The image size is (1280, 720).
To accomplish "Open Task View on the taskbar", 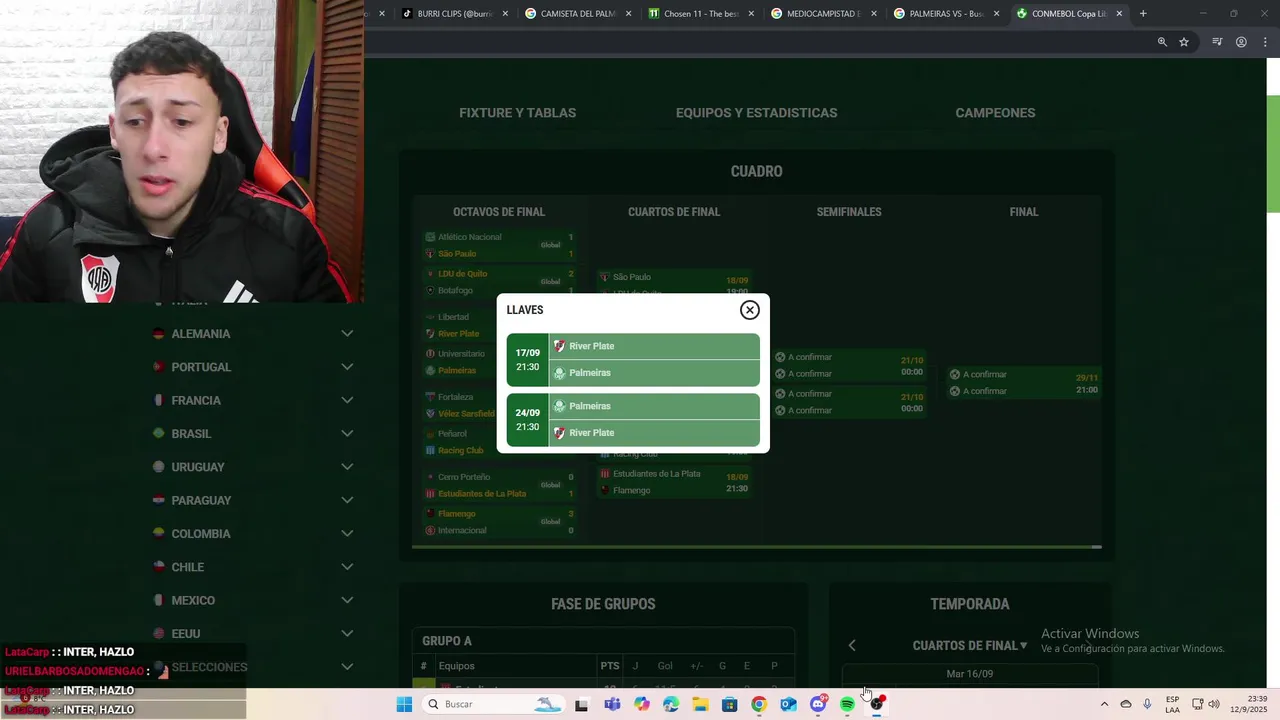I will tap(581, 704).
